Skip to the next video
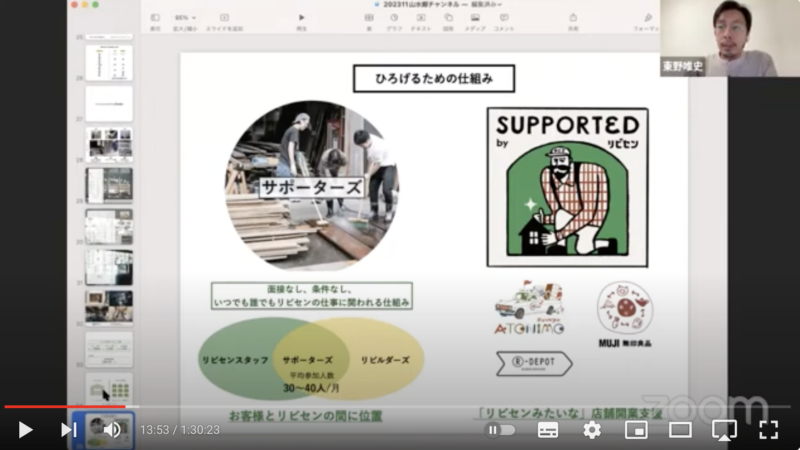This screenshot has width=800, height=450. point(68,430)
